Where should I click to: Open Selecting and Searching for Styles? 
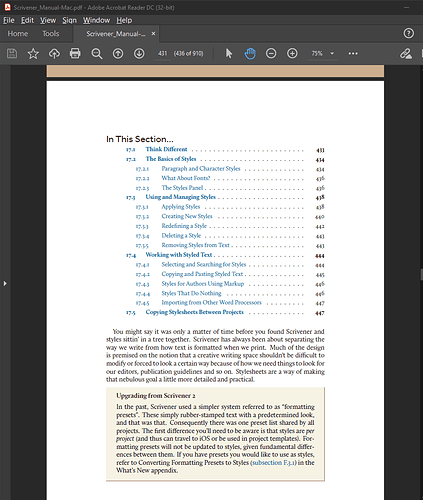tap(204, 265)
